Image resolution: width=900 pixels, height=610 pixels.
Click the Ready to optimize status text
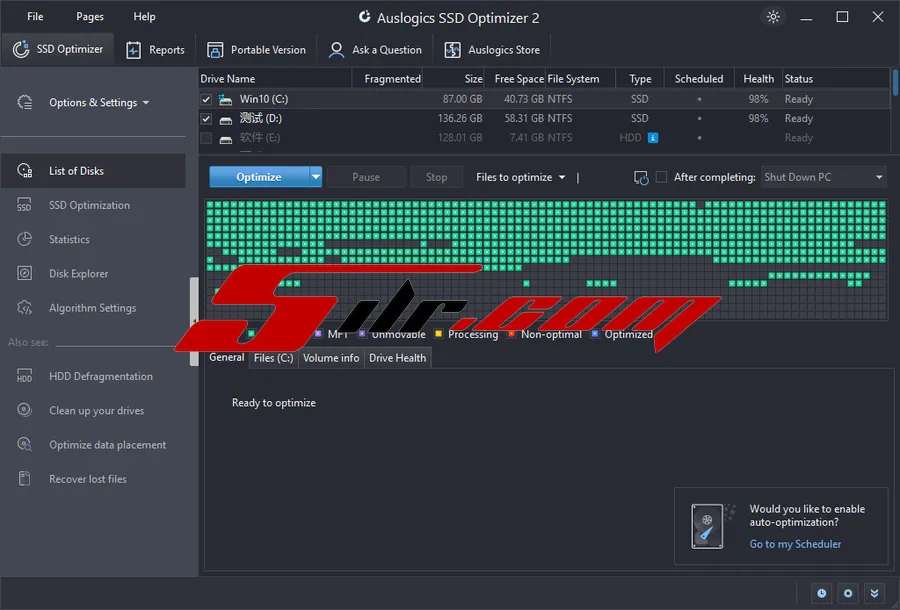274,403
